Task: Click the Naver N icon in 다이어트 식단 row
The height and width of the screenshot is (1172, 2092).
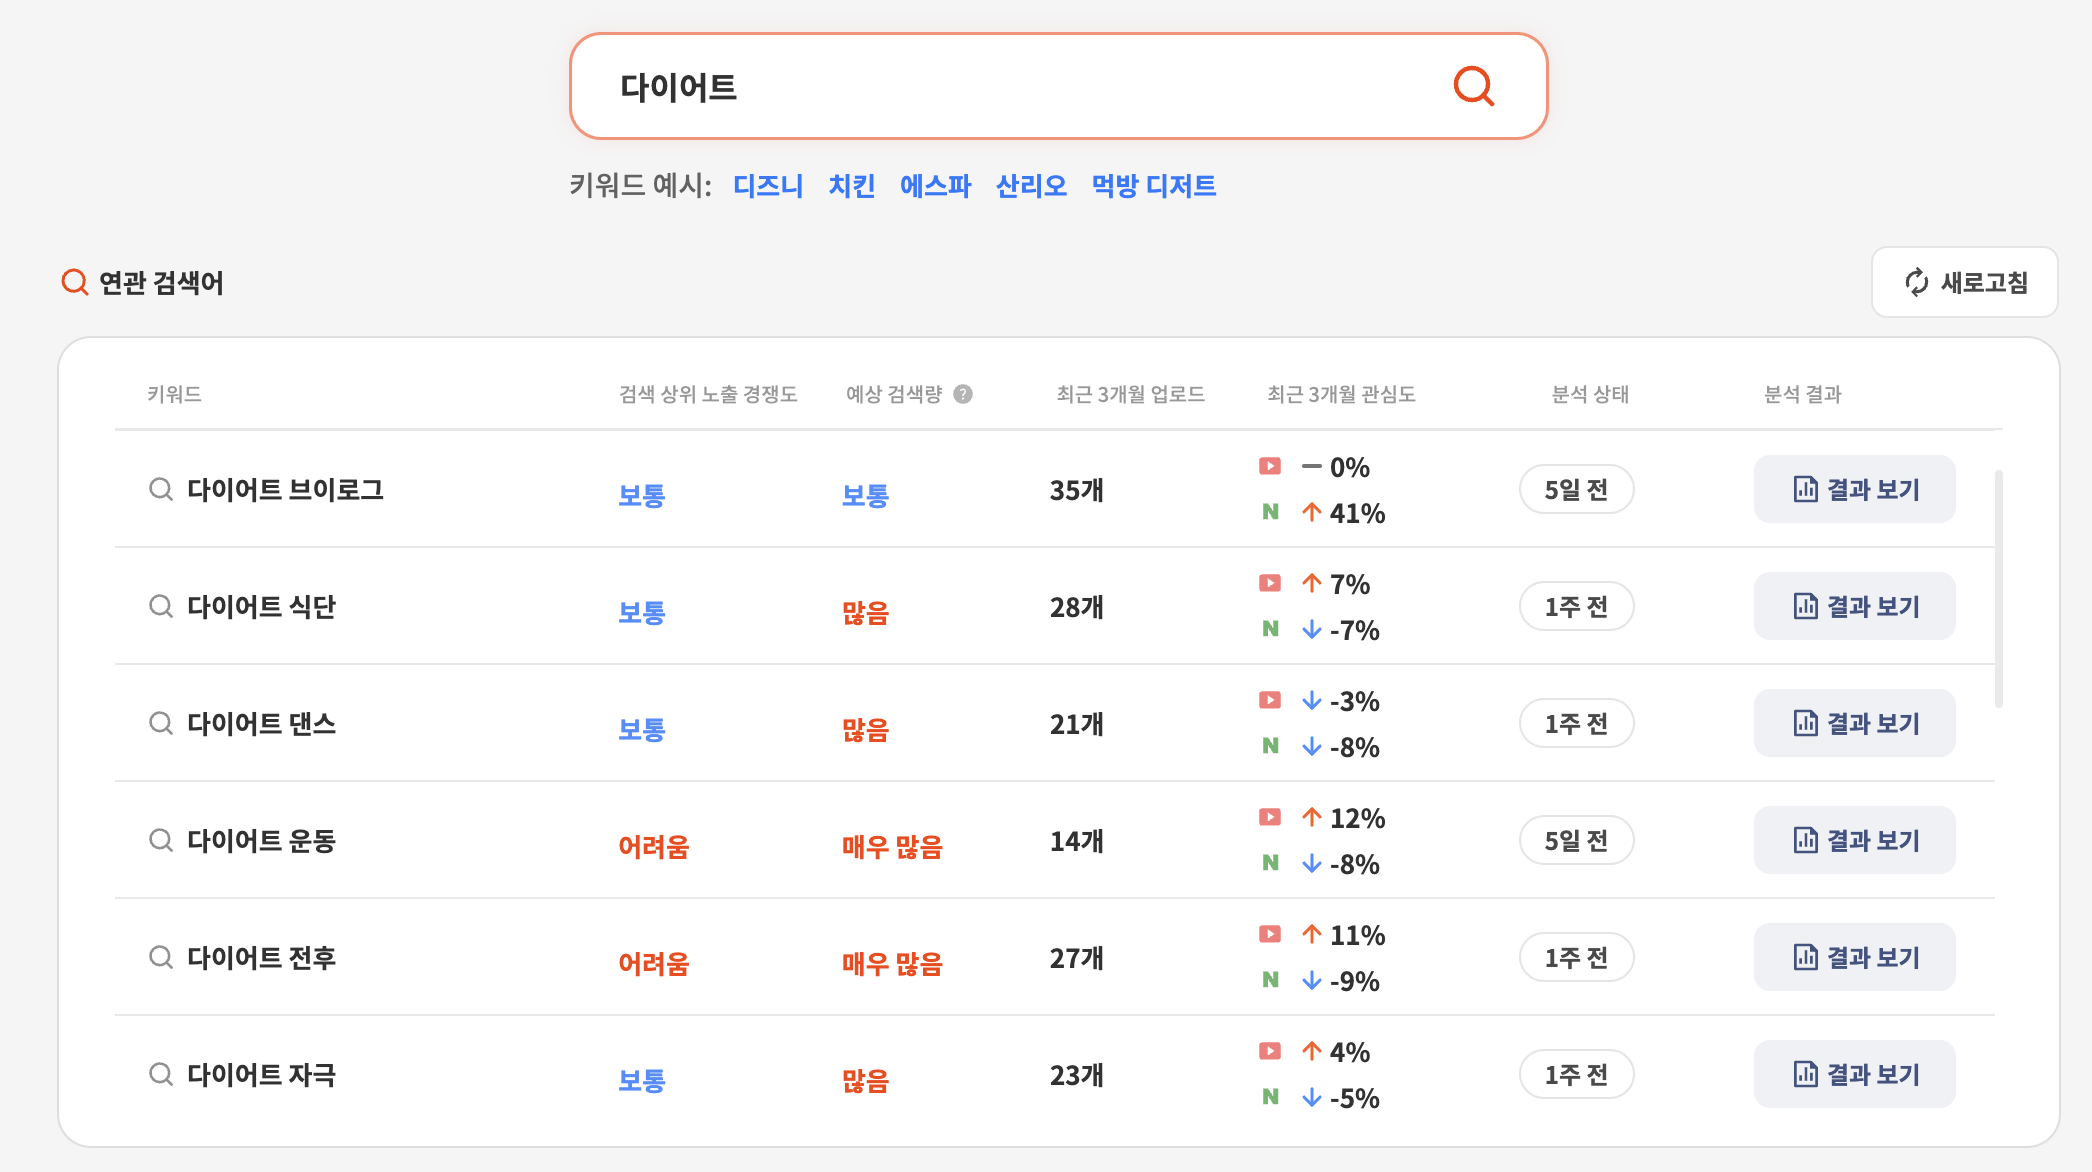Action: click(x=1270, y=629)
